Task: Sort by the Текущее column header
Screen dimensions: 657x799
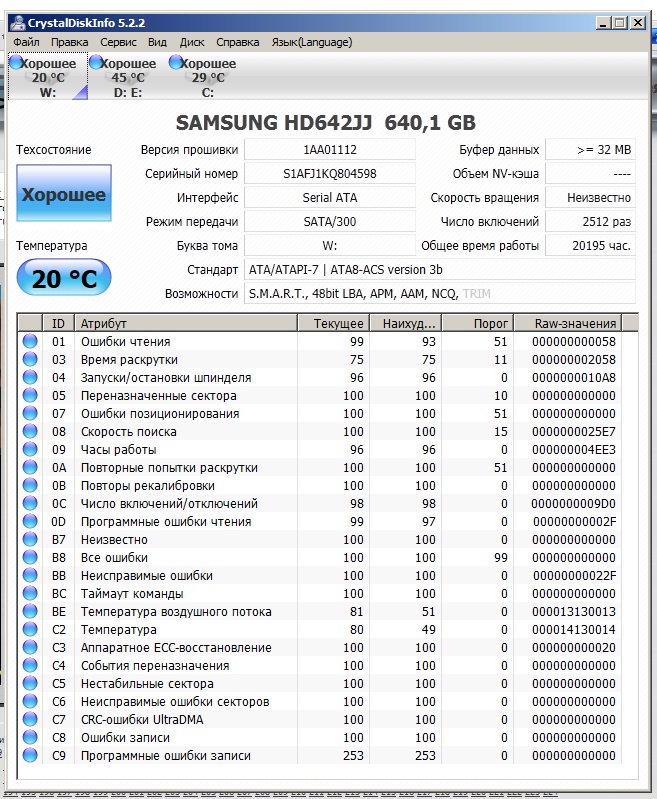Action: pos(333,324)
